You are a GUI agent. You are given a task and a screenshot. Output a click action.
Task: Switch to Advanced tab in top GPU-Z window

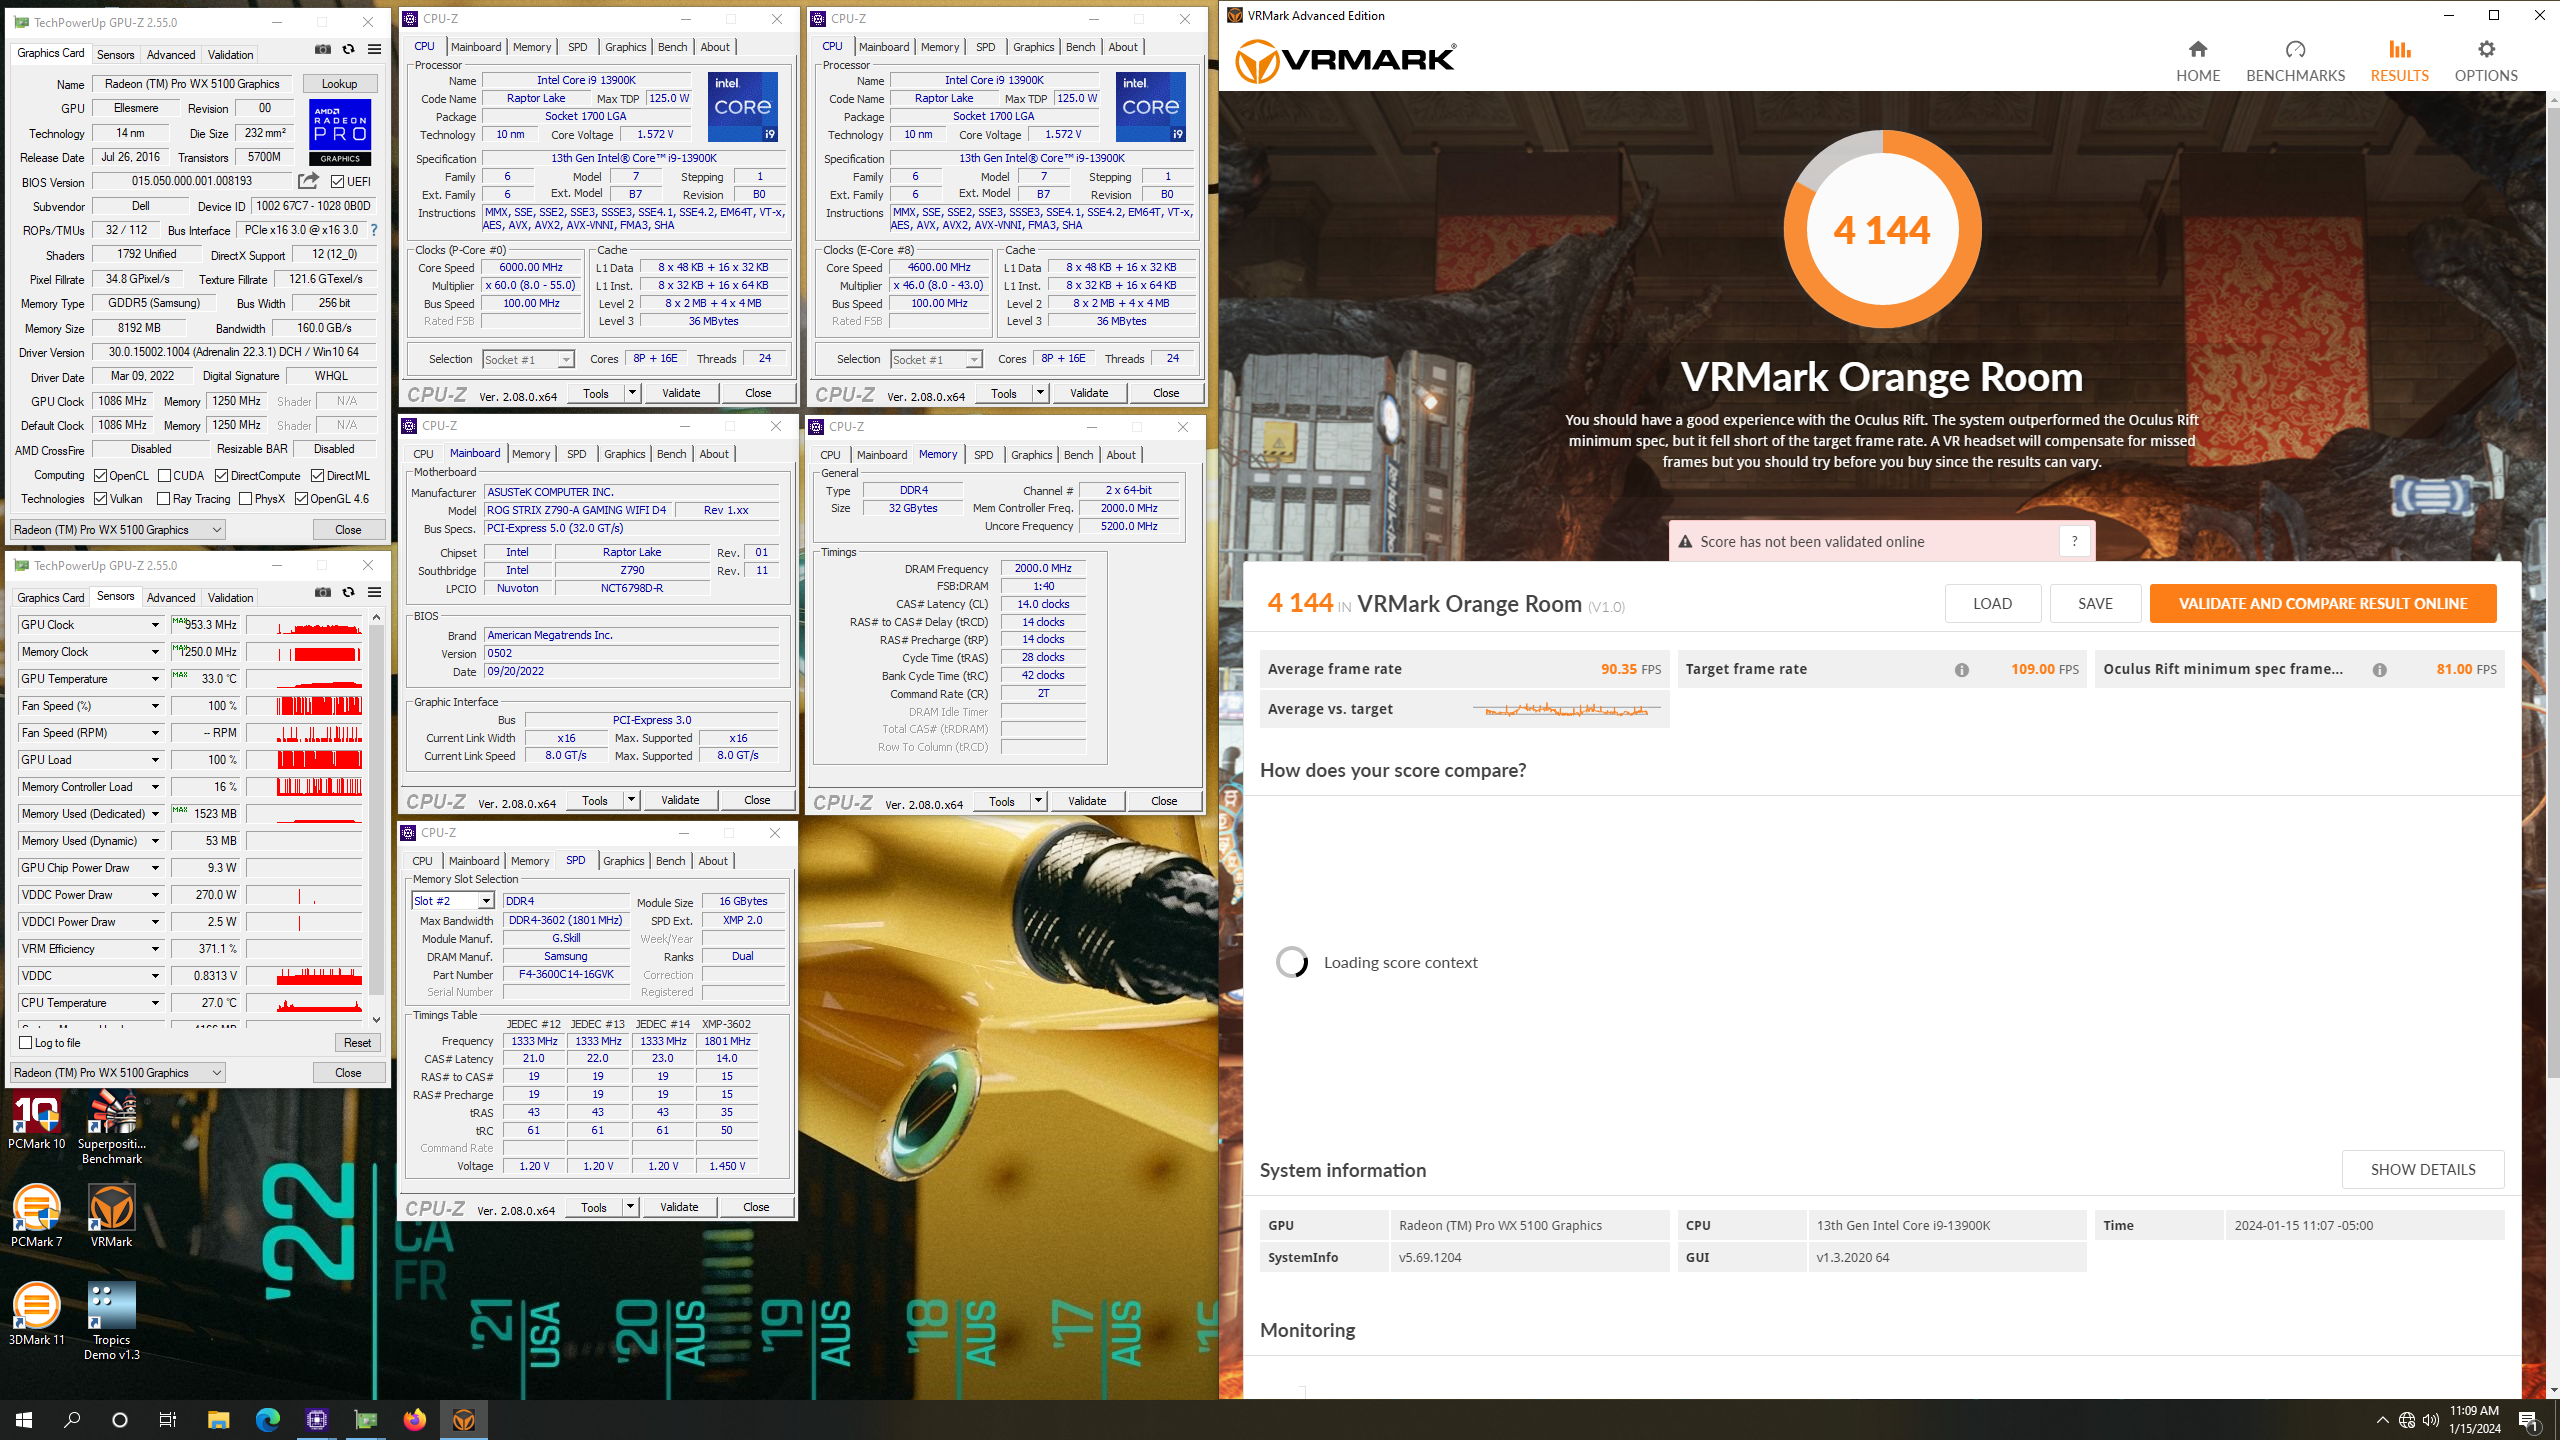tap(171, 55)
